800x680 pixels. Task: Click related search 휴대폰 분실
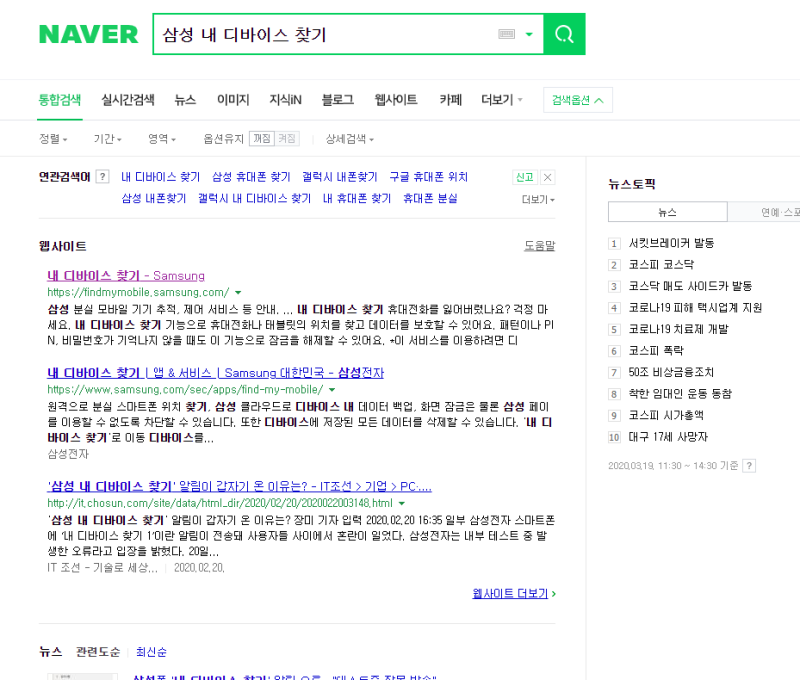[430, 198]
